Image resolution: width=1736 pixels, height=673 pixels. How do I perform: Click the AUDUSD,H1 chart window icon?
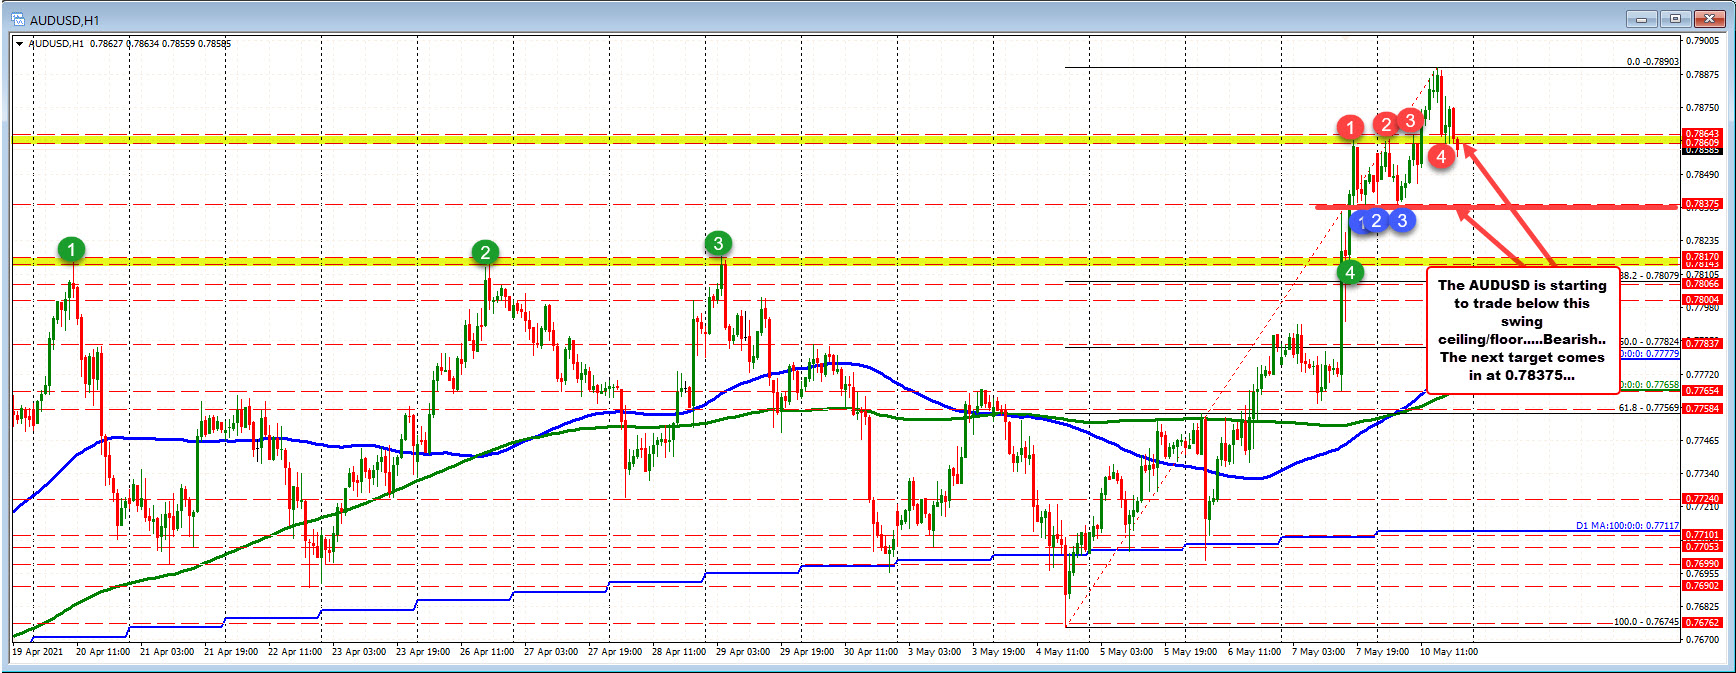pyautogui.click(x=17, y=19)
